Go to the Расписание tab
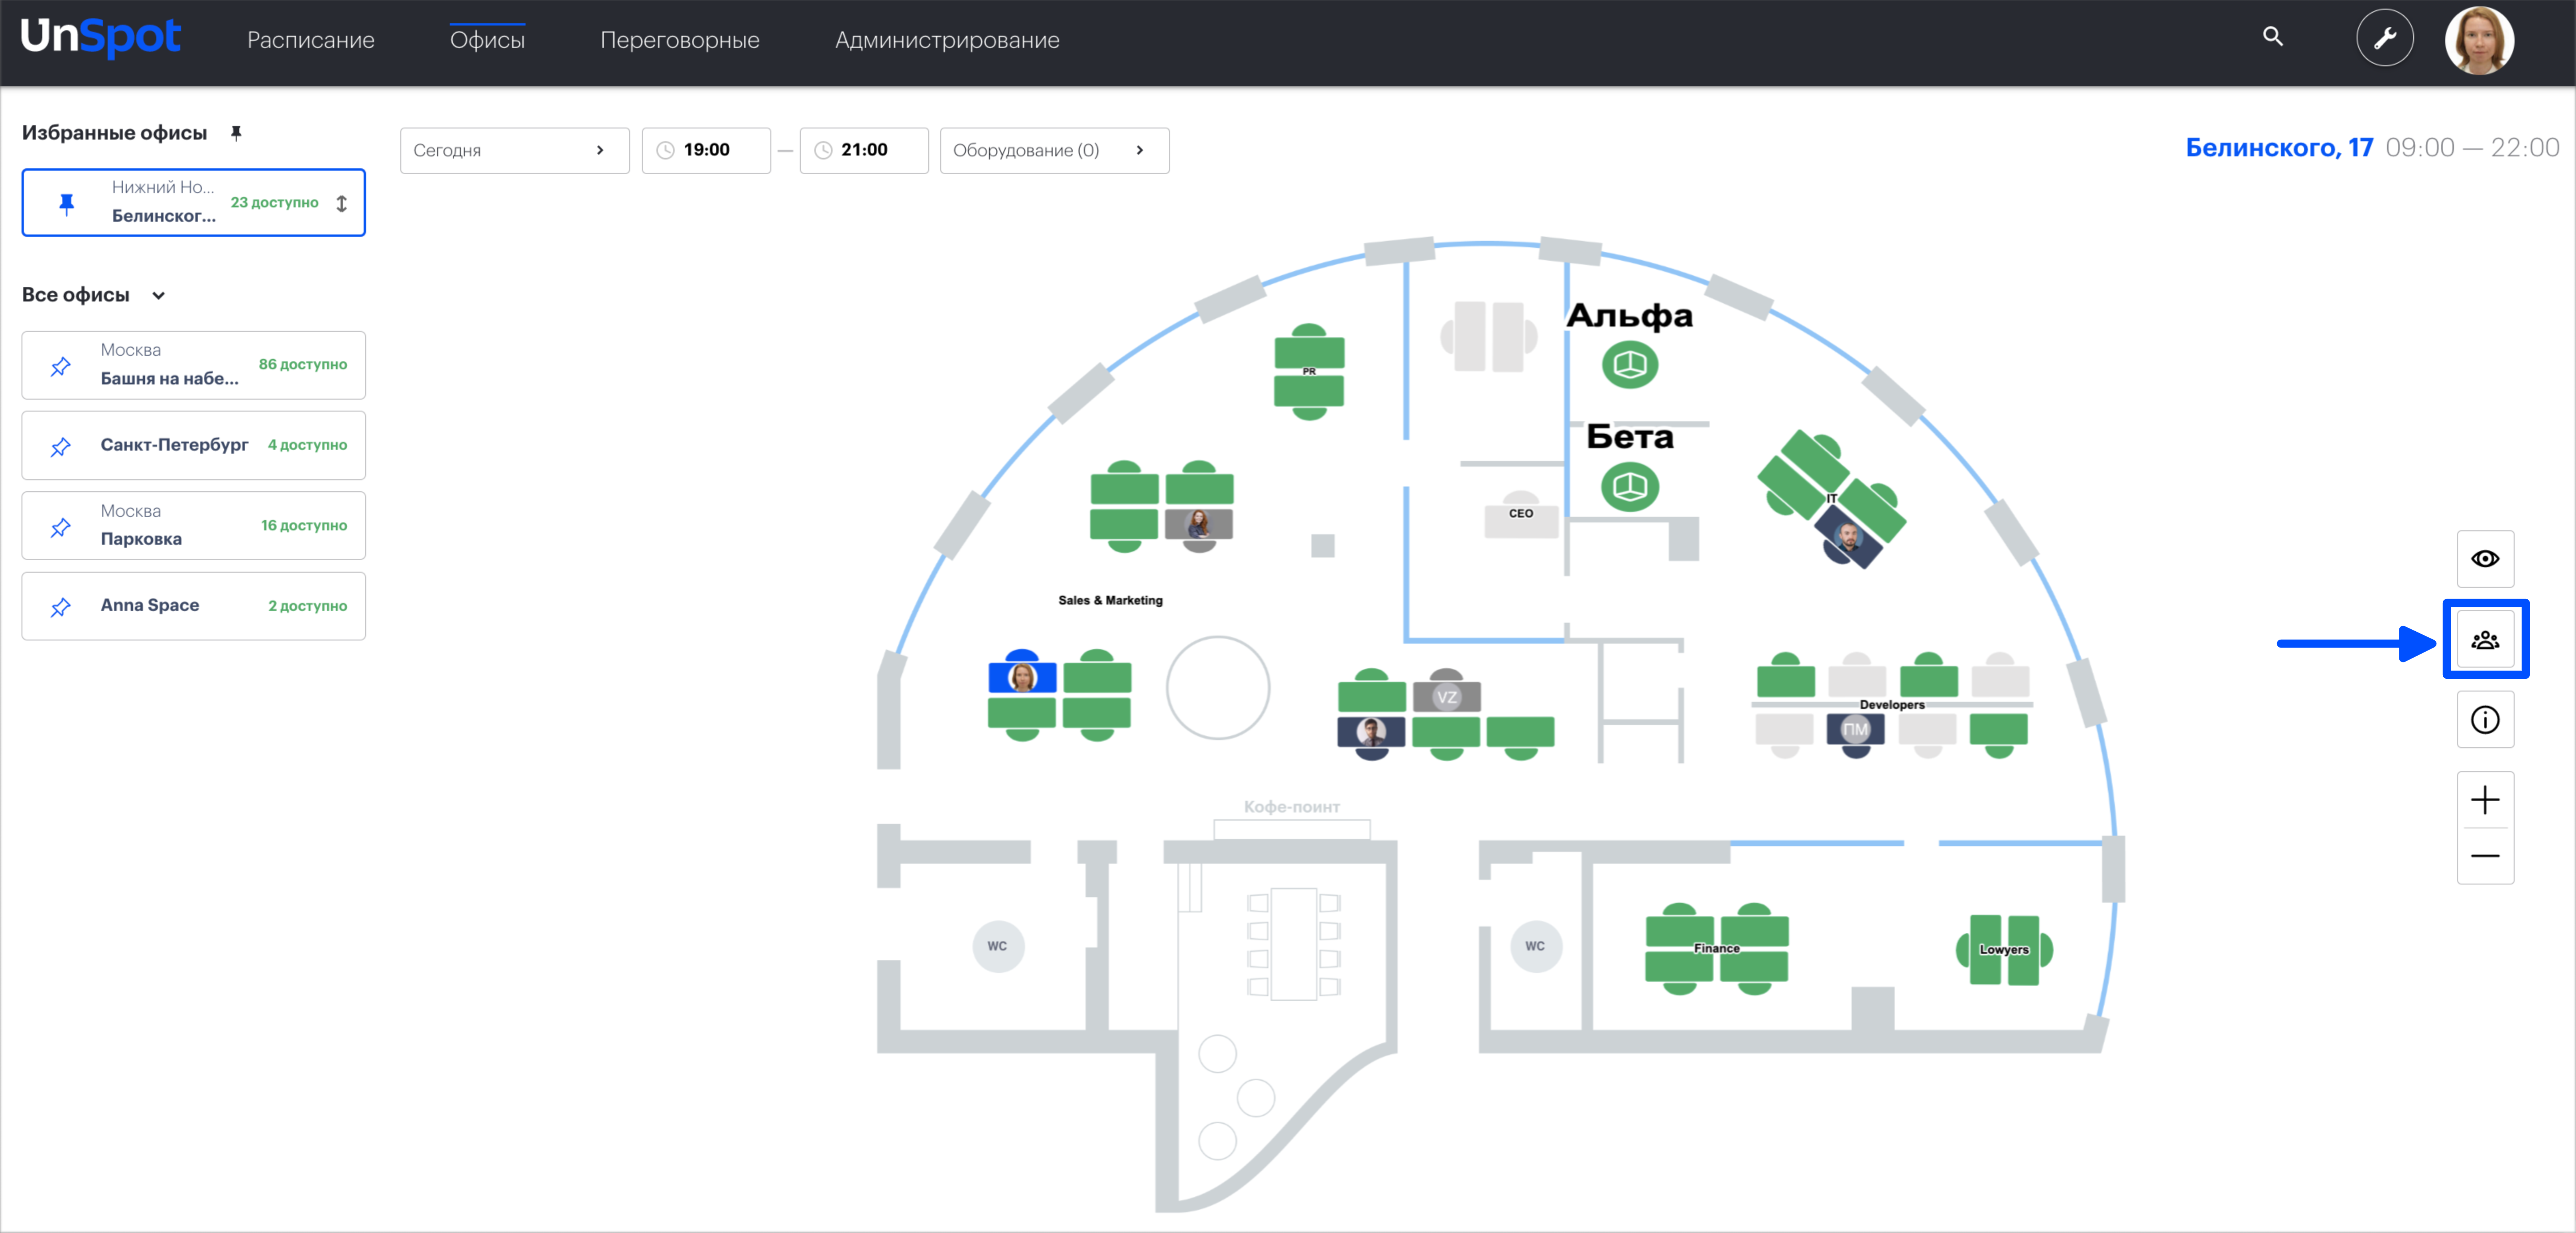The height and width of the screenshot is (1233, 2576). [x=311, y=40]
